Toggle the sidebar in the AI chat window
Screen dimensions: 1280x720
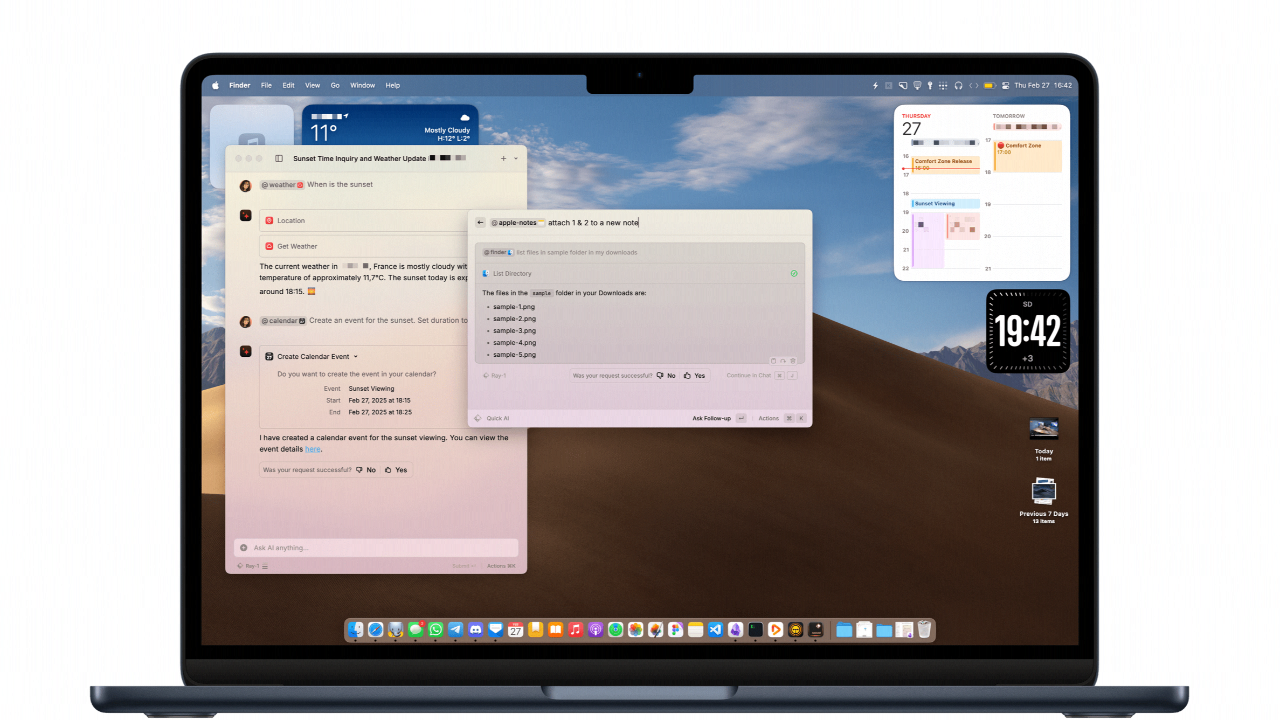[x=279, y=158]
